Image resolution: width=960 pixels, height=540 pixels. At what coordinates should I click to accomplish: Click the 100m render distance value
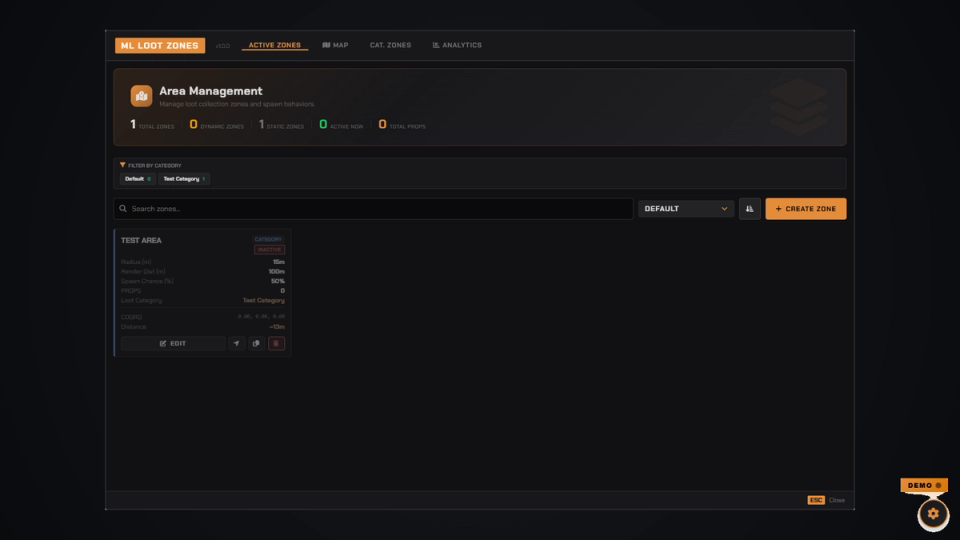click(276, 271)
